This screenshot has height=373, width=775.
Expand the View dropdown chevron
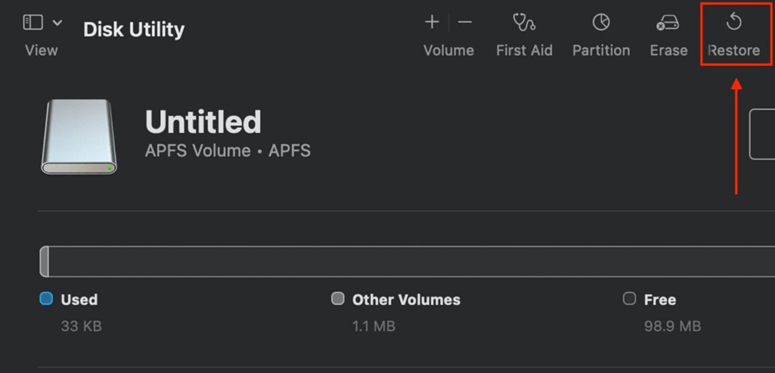pos(57,23)
